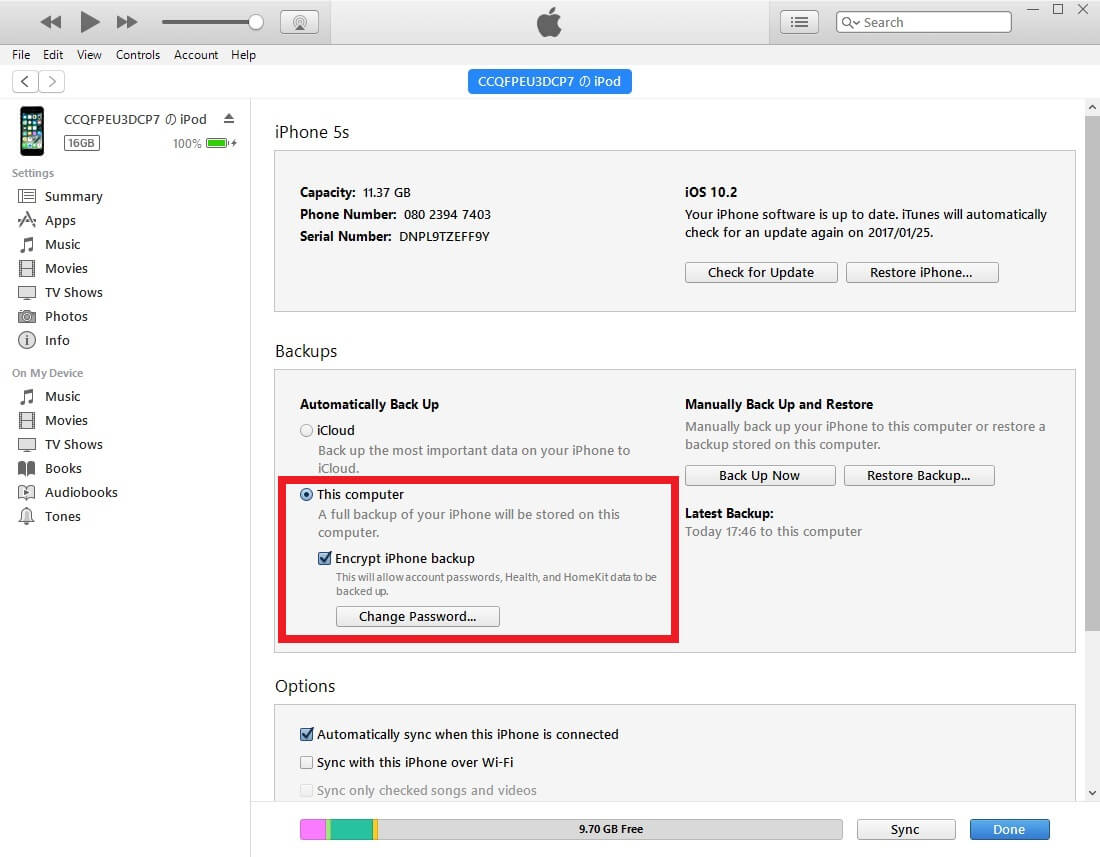Adjust the volume slider knob
Viewport: 1100px width, 857px height.
pyautogui.click(x=256, y=22)
